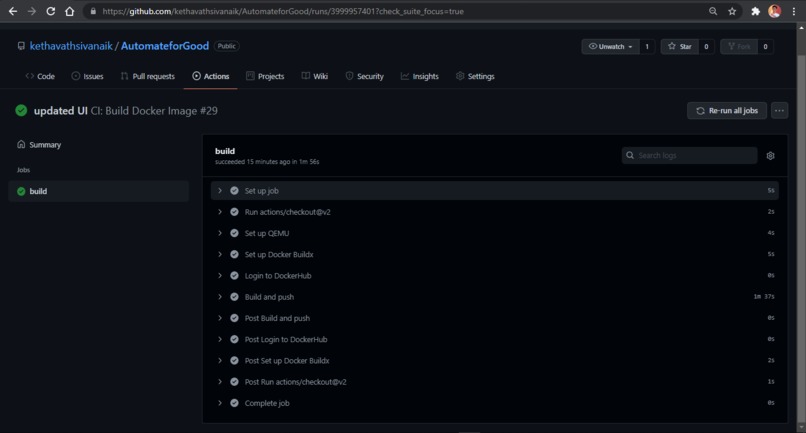Open the Wiki tab
This screenshot has height=433, width=806.
pos(315,76)
